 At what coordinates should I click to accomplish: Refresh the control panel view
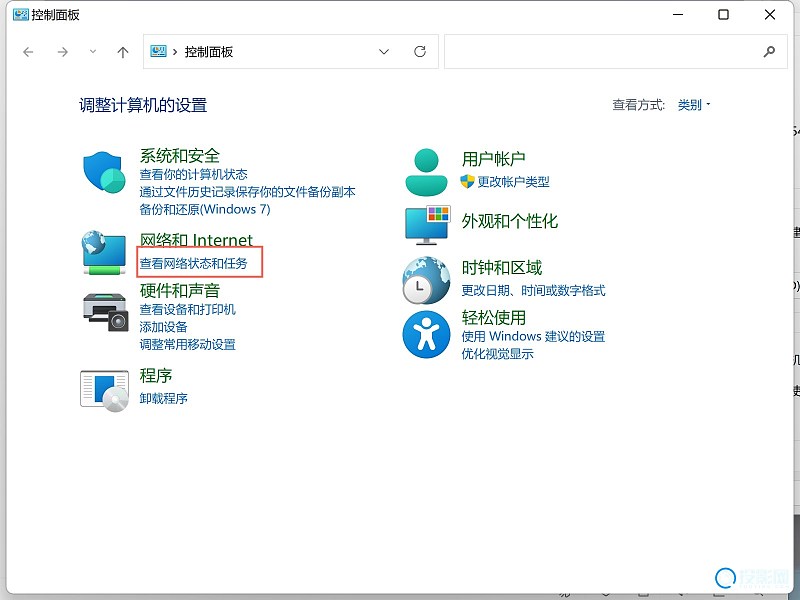(x=420, y=52)
